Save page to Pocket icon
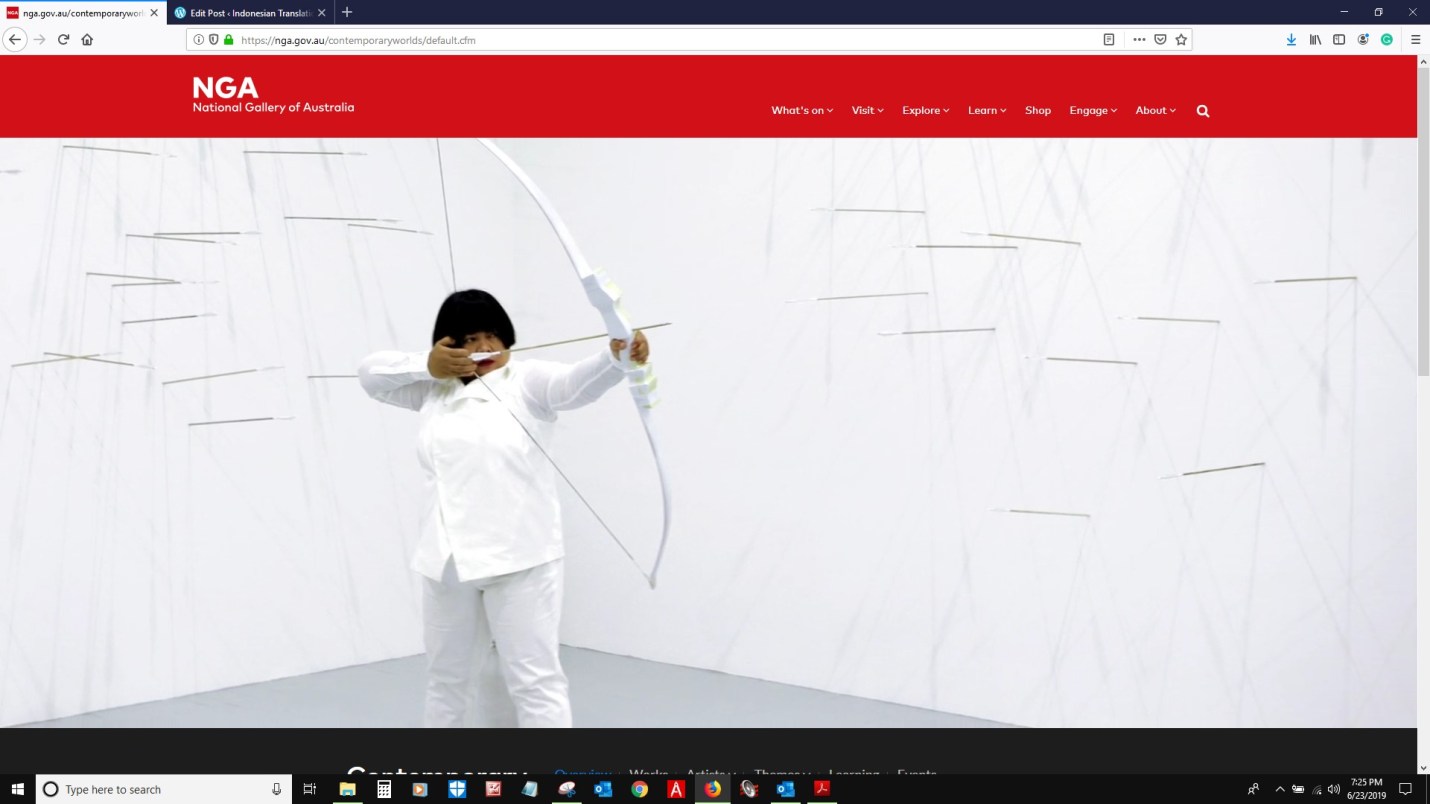The height and width of the screenshot is (804, 1430). click(1160, 40)
